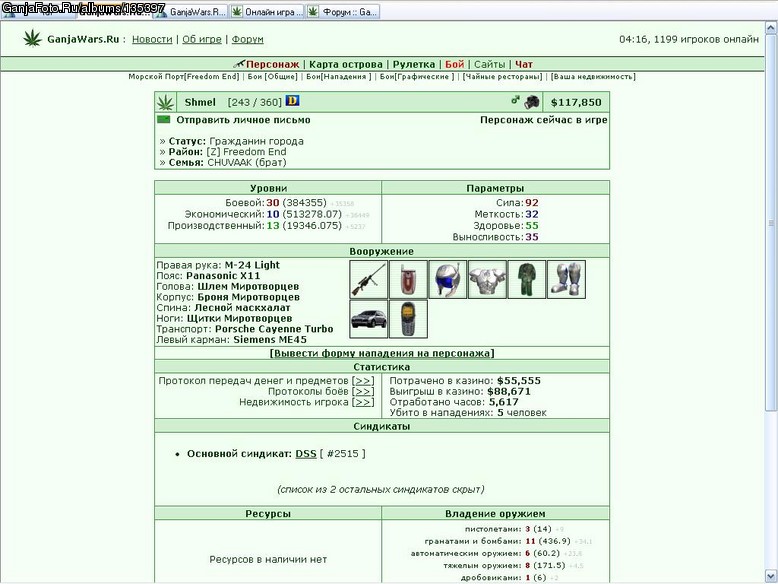Click the [Чайные рестораны] sublink
This screenshot has width=778, height=584.
pyautogui.click(x=502, y=76)
